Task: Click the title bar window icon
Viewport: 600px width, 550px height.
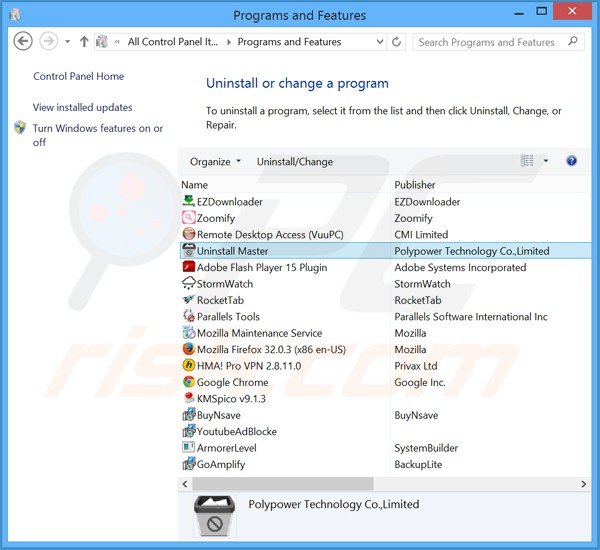Action: (15, 15)
